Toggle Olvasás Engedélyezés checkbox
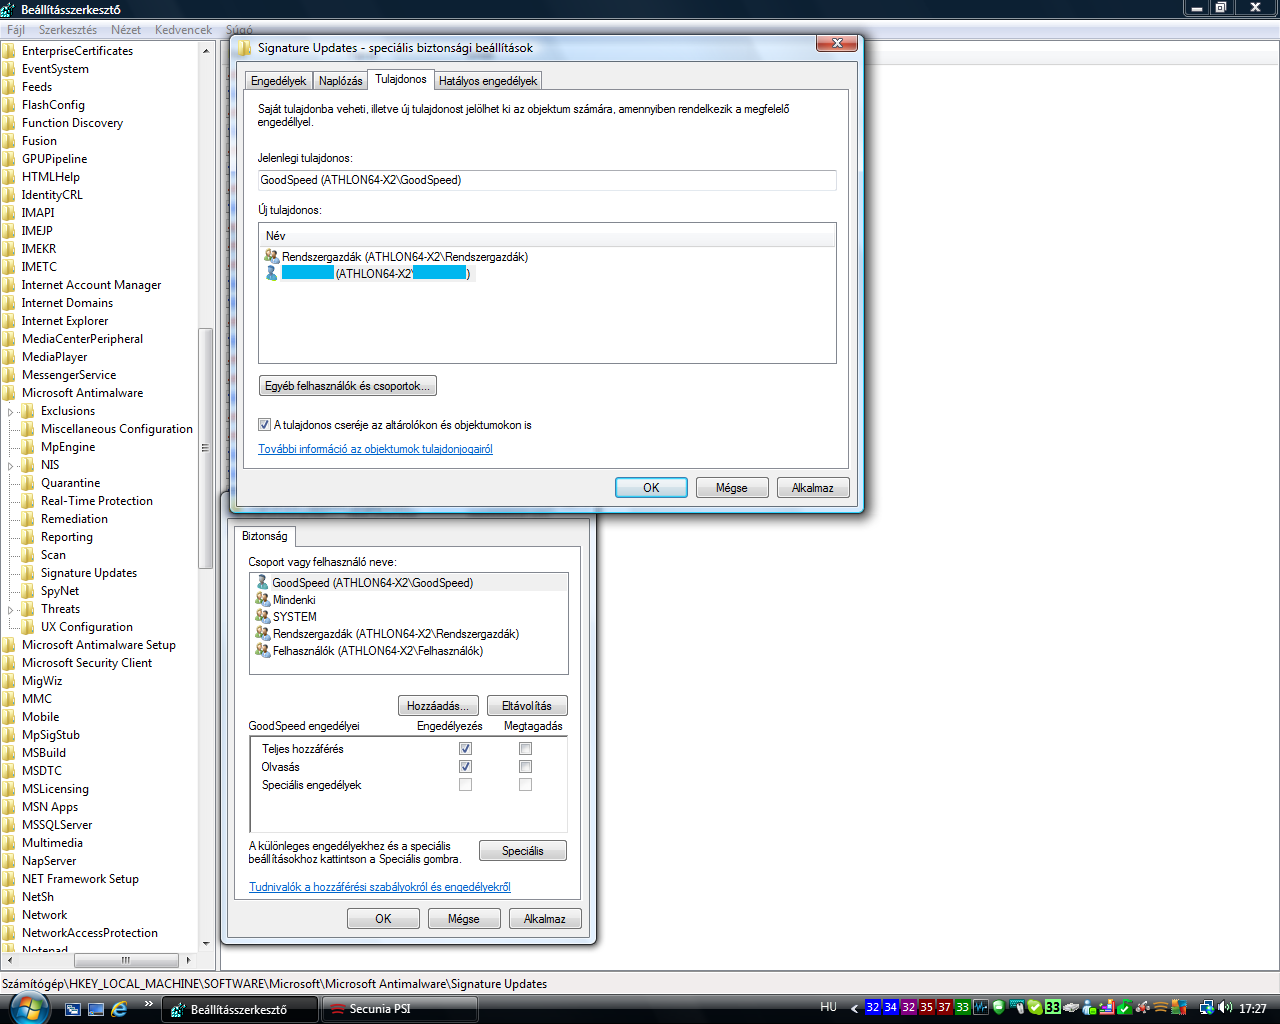The height and width of the screenshot is (1024, 1280). point(465,767)
